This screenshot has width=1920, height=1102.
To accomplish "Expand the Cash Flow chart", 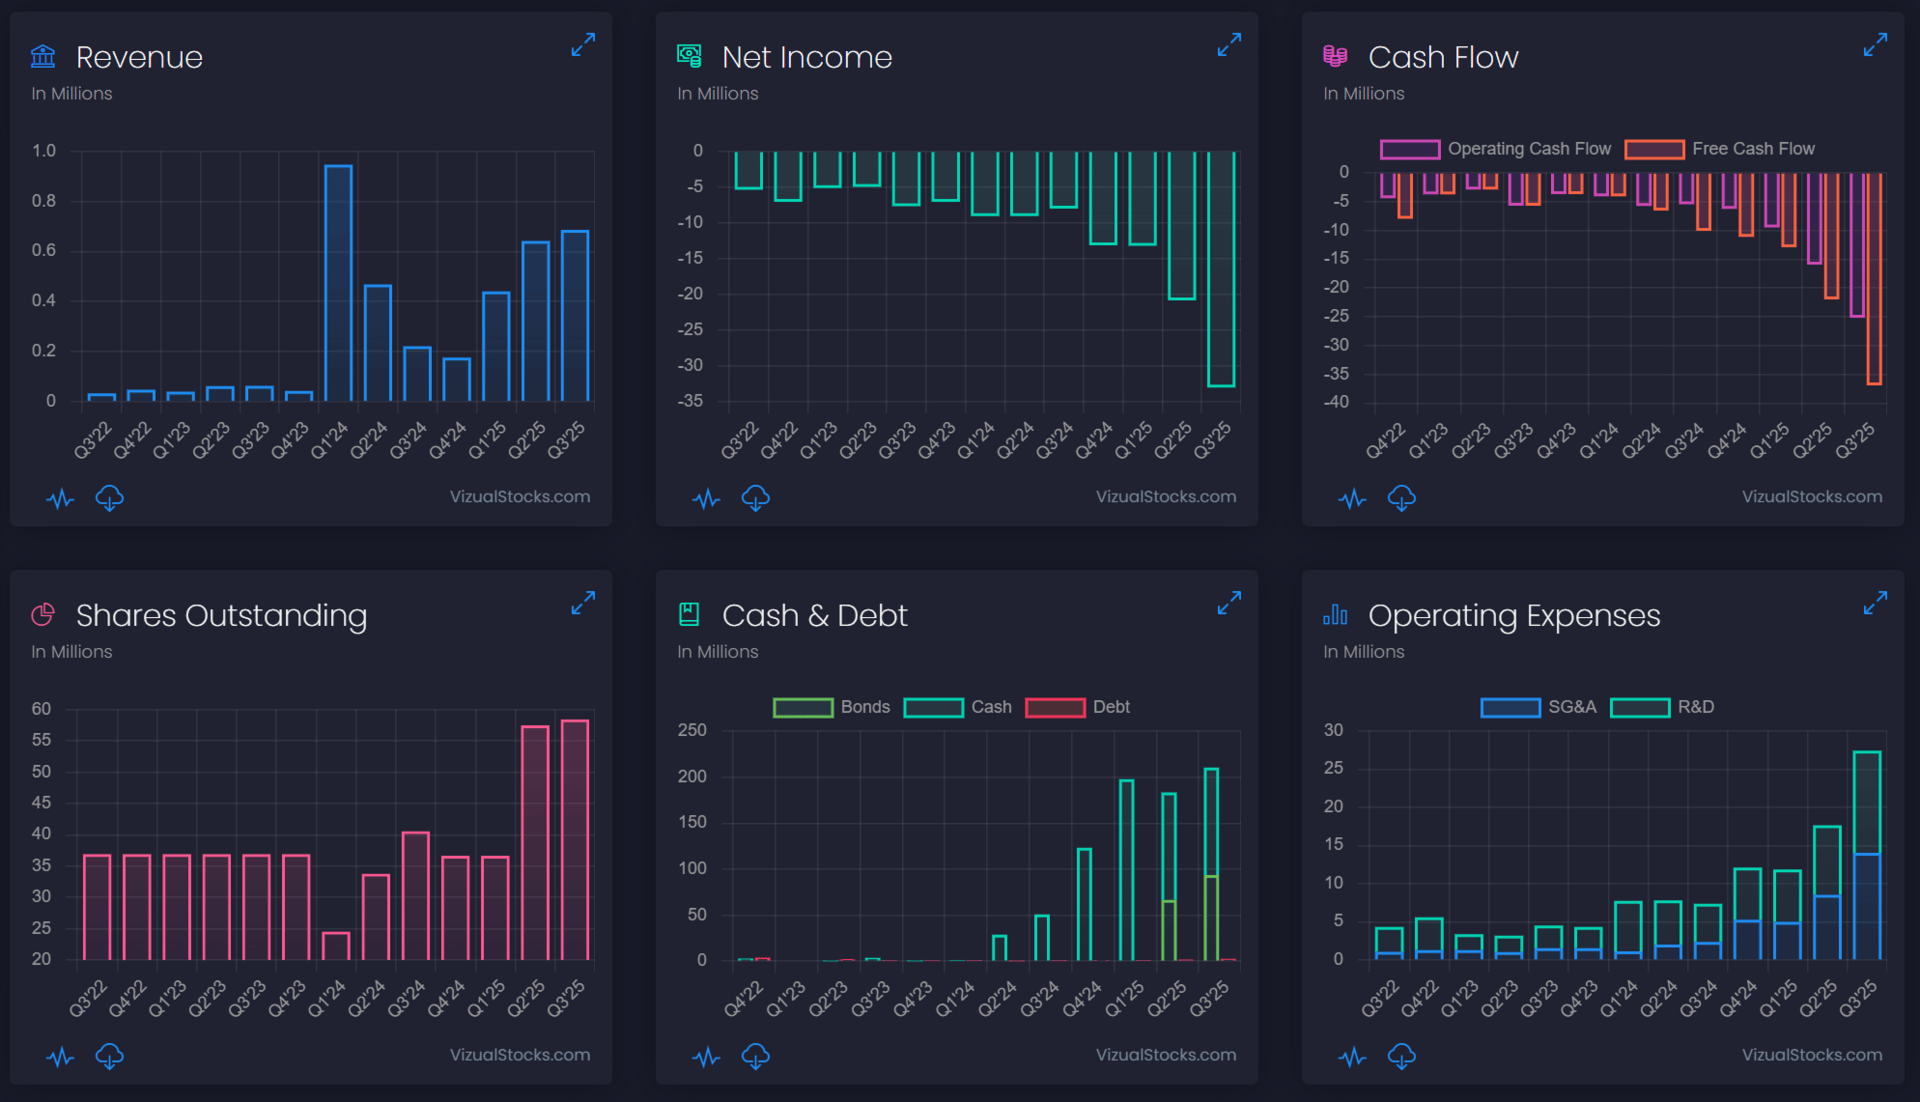I will (x=1875, y=45).
